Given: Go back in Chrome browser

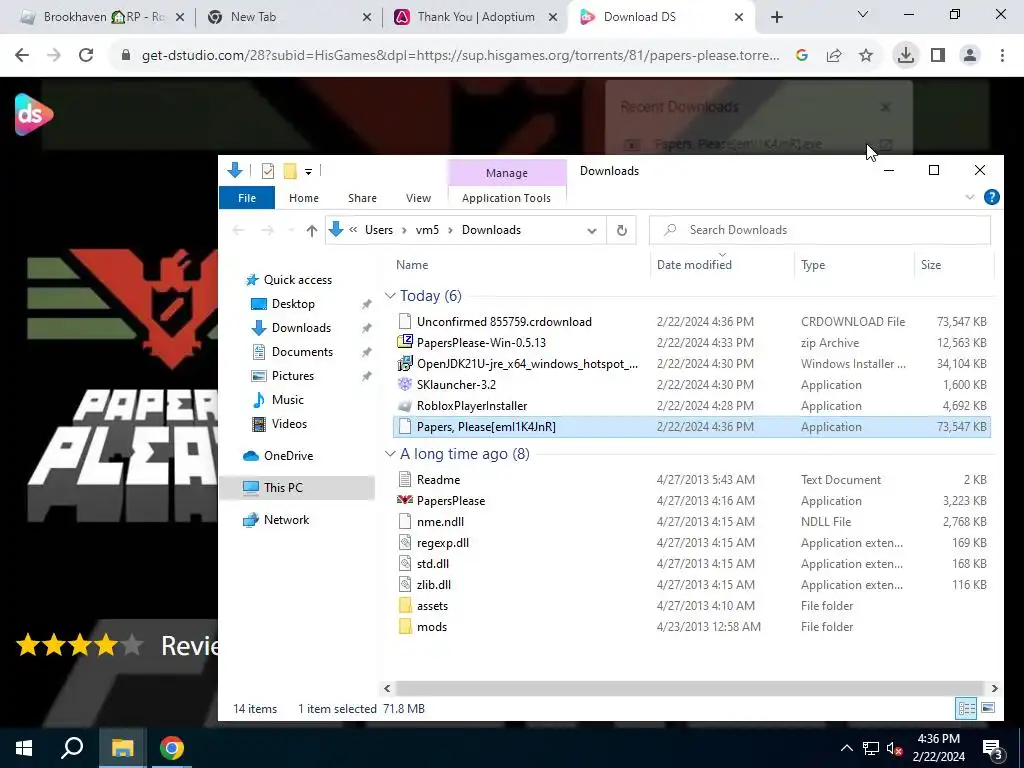Looking at the screenshot, I should click(x=22, y=56).
